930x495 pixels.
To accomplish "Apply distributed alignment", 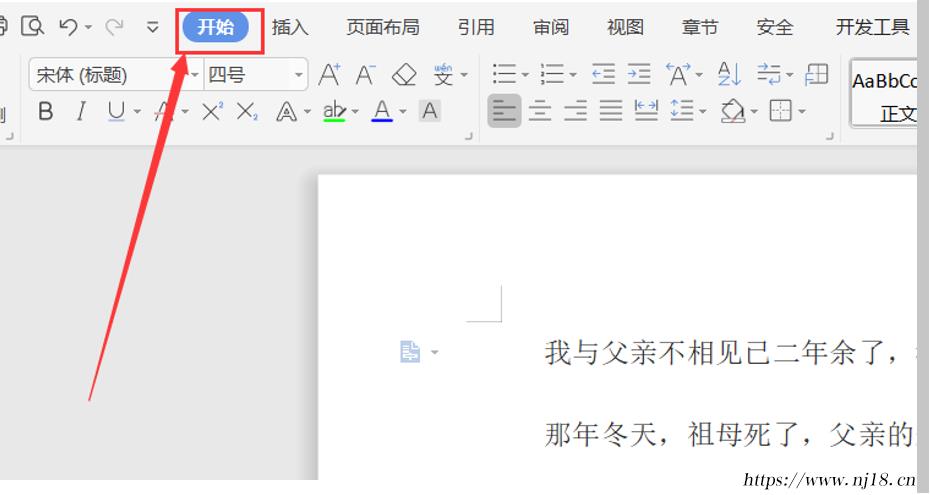I will (646, 111).
